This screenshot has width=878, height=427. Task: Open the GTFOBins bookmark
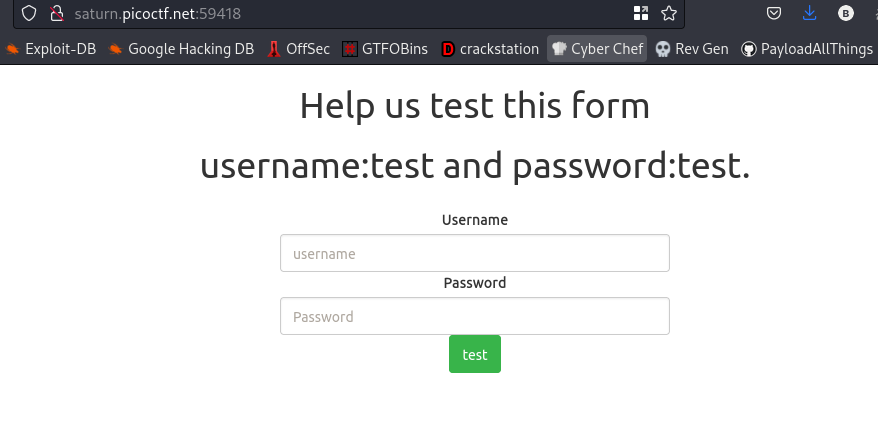click(x=385, y=49)
